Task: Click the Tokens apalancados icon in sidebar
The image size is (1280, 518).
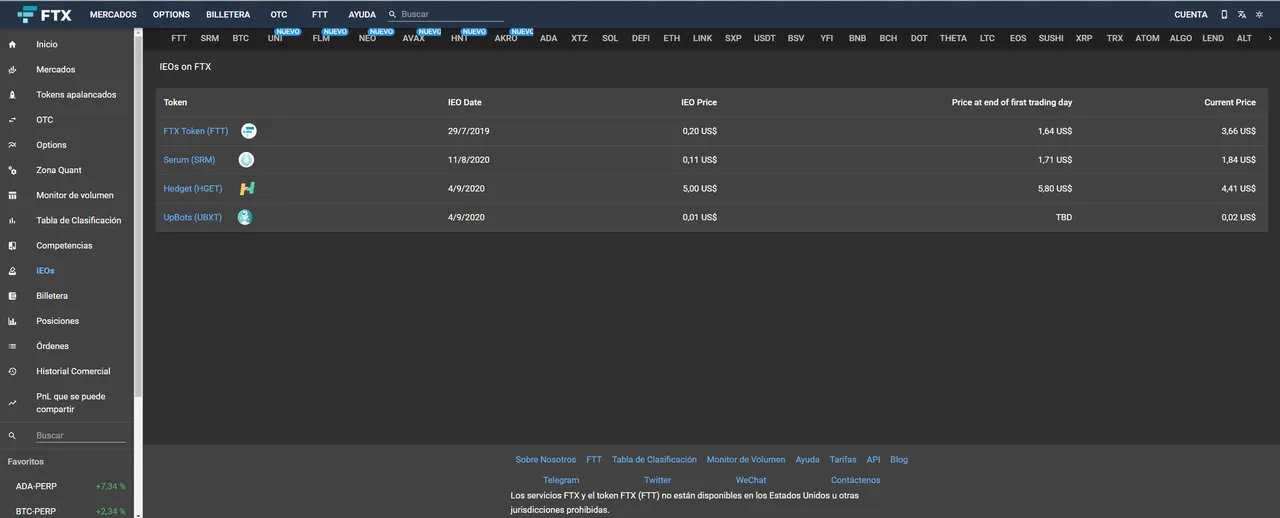Action: (x=12, y=94)
